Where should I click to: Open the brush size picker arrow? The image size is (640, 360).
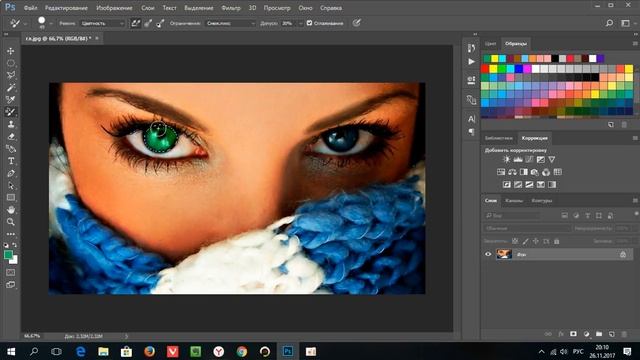click(x=51, y=24)
